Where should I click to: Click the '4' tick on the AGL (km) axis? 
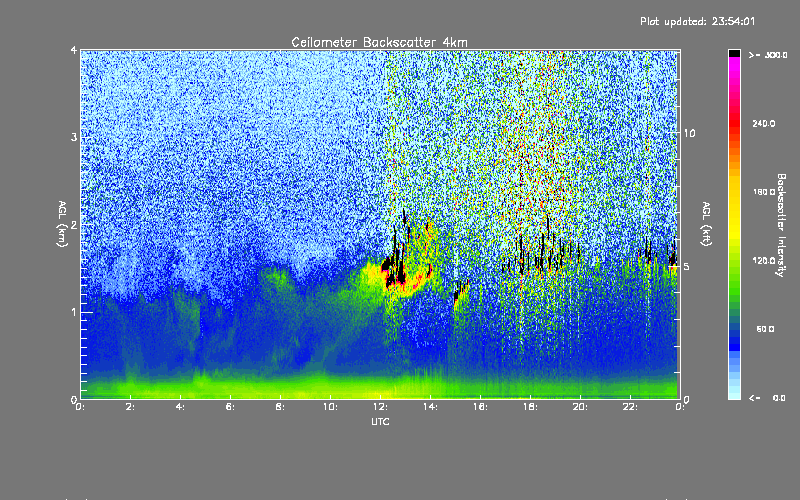pos(74,50)
